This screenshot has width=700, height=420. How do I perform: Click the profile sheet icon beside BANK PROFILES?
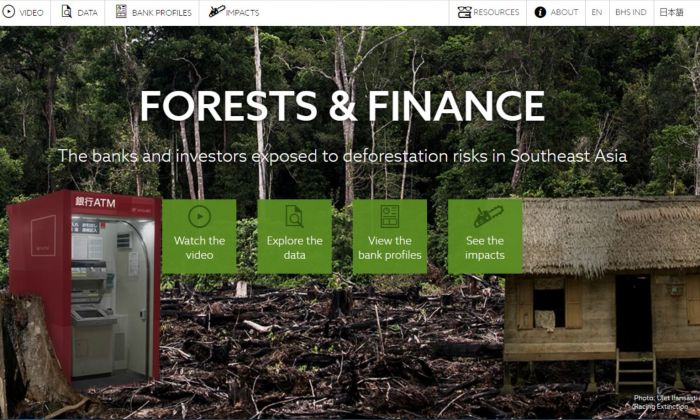tap(121, 11)
